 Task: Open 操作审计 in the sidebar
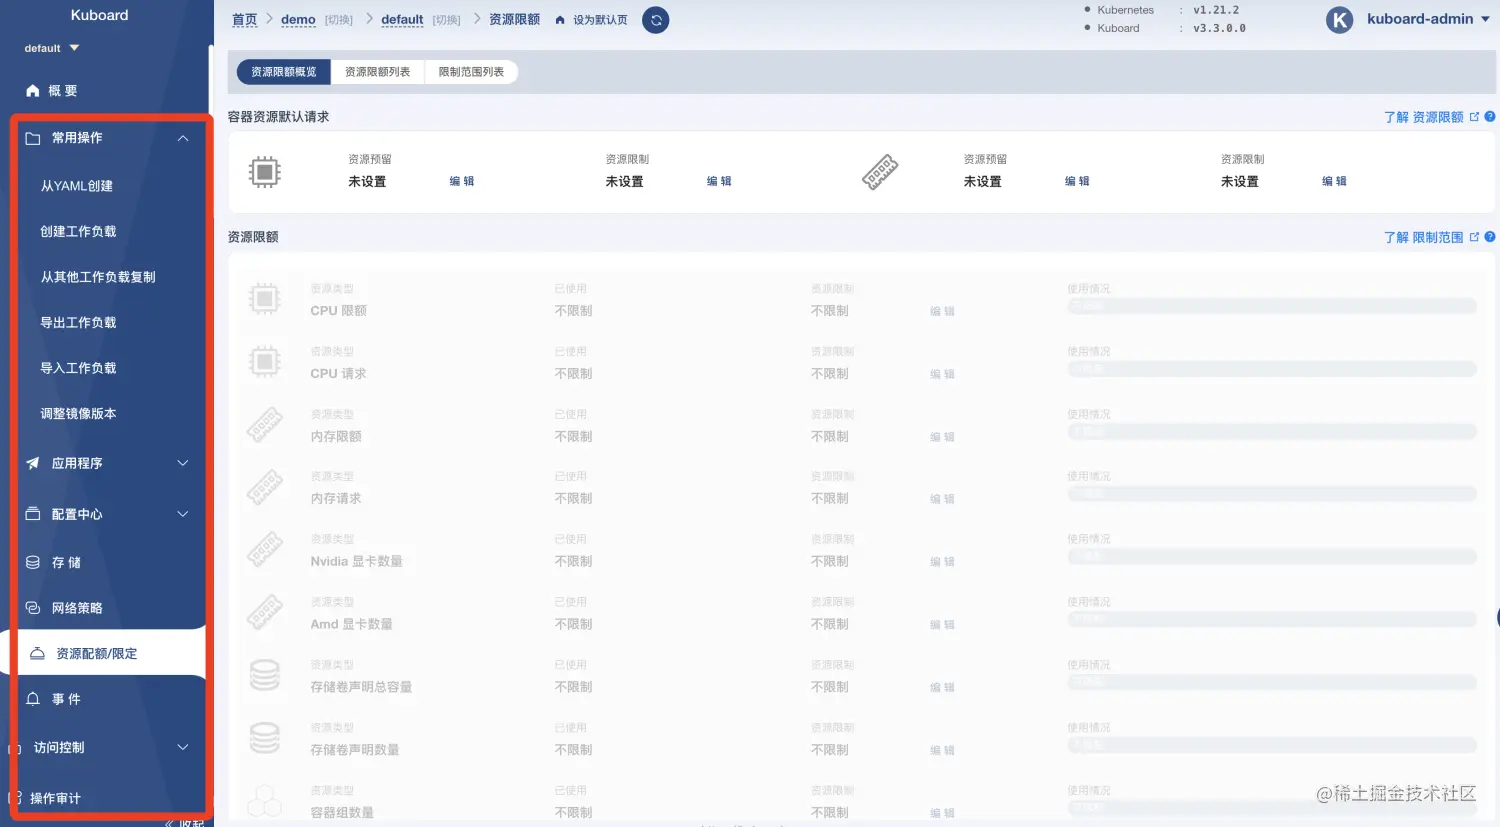55,798
